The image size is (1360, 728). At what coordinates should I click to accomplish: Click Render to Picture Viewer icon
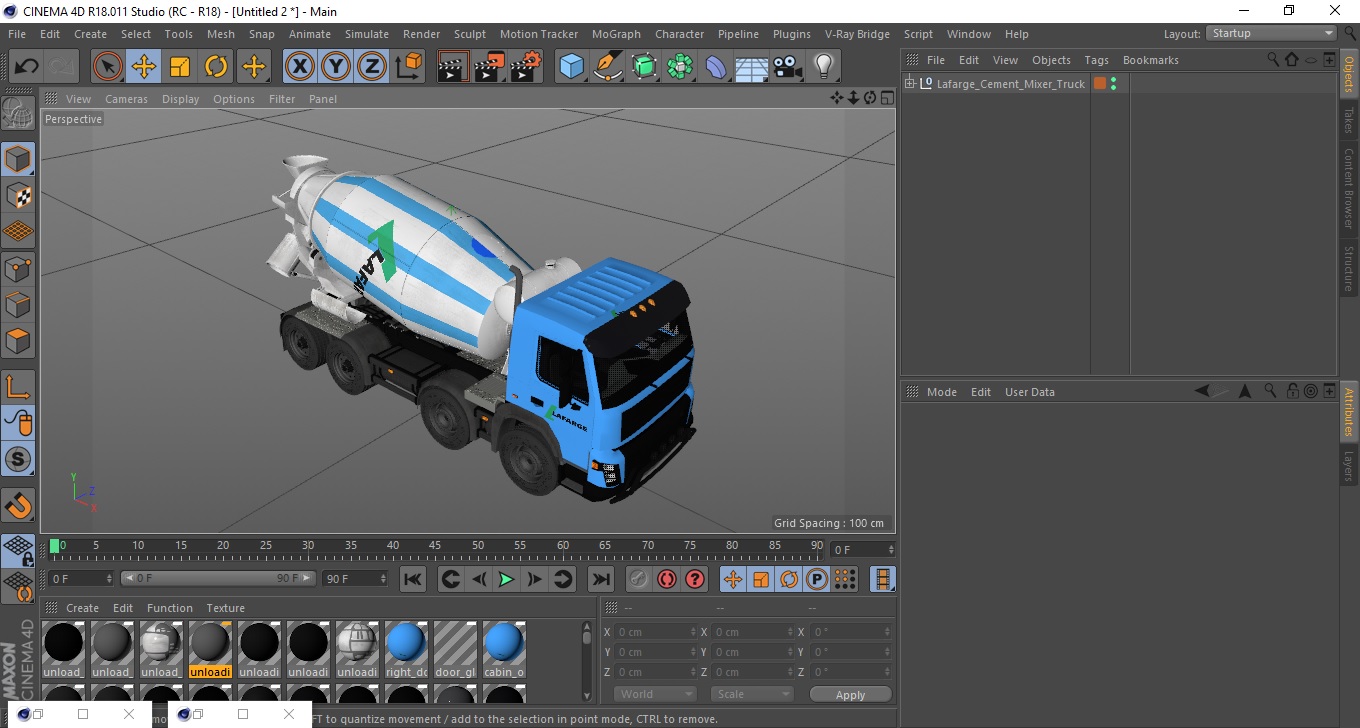pos(489,67)
